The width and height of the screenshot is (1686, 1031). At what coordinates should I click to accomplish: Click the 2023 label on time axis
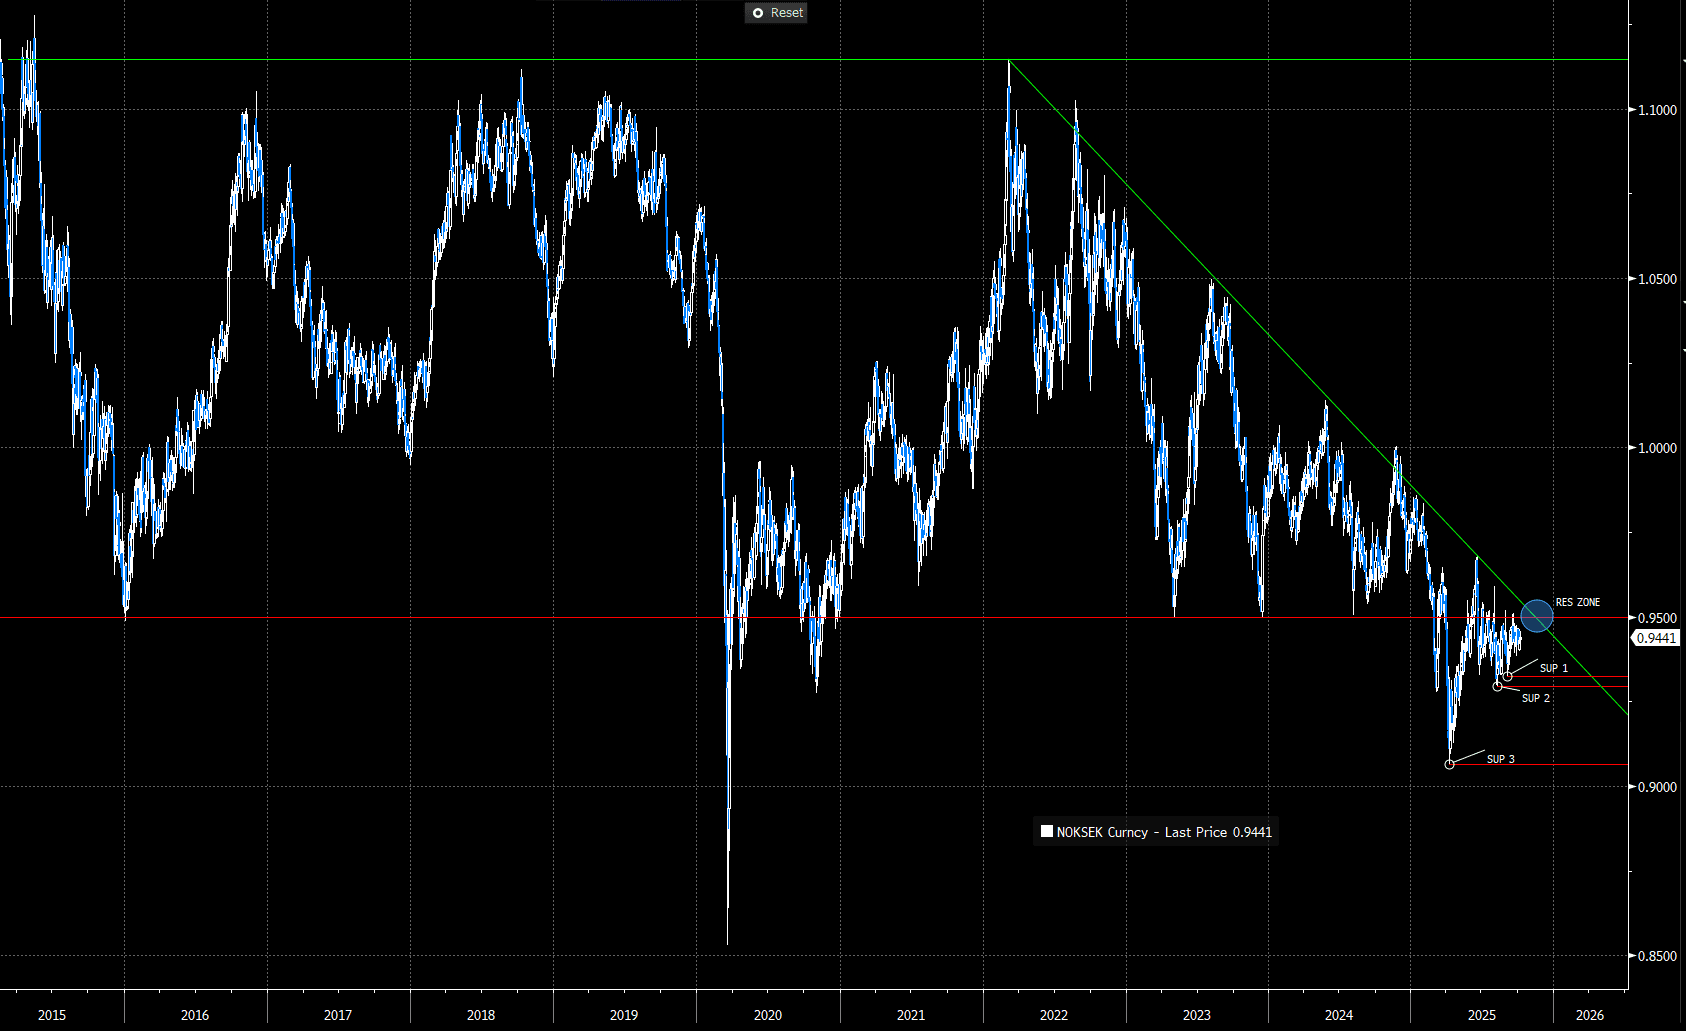tap(1196, 1015)
